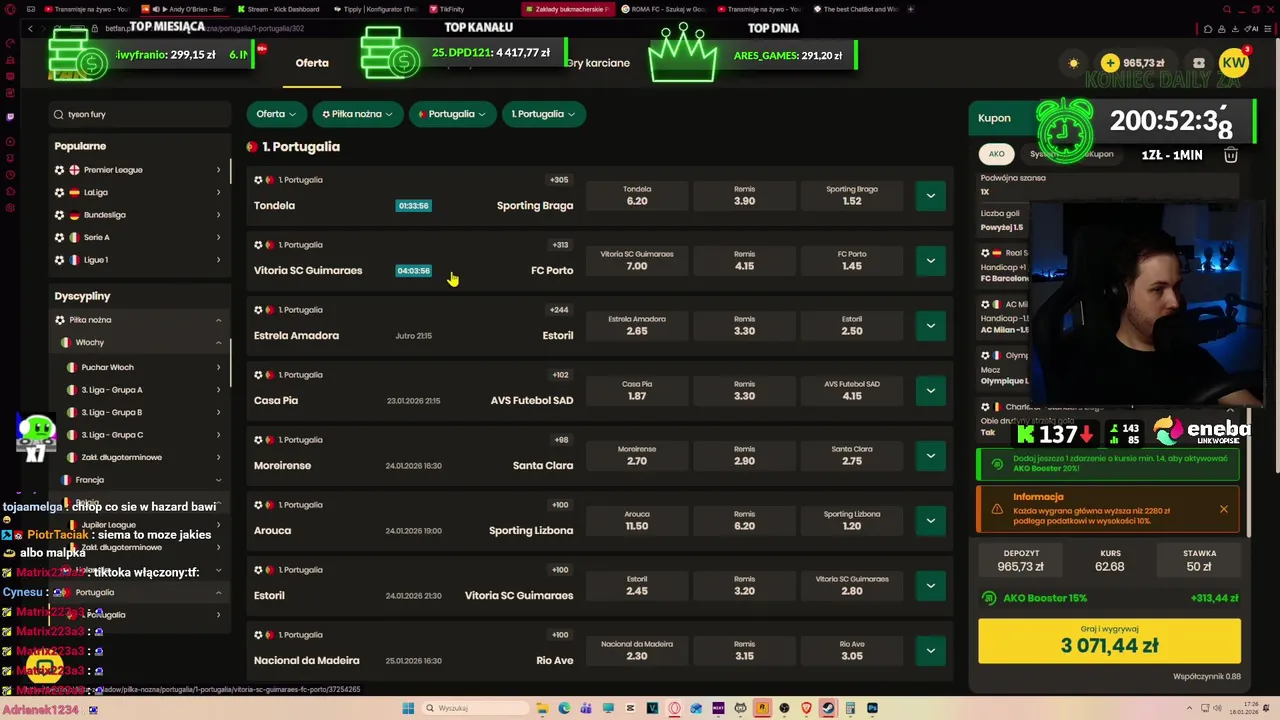Open the KW user avatar menu
The image size is (1280, 720).
pos(1234,63)
